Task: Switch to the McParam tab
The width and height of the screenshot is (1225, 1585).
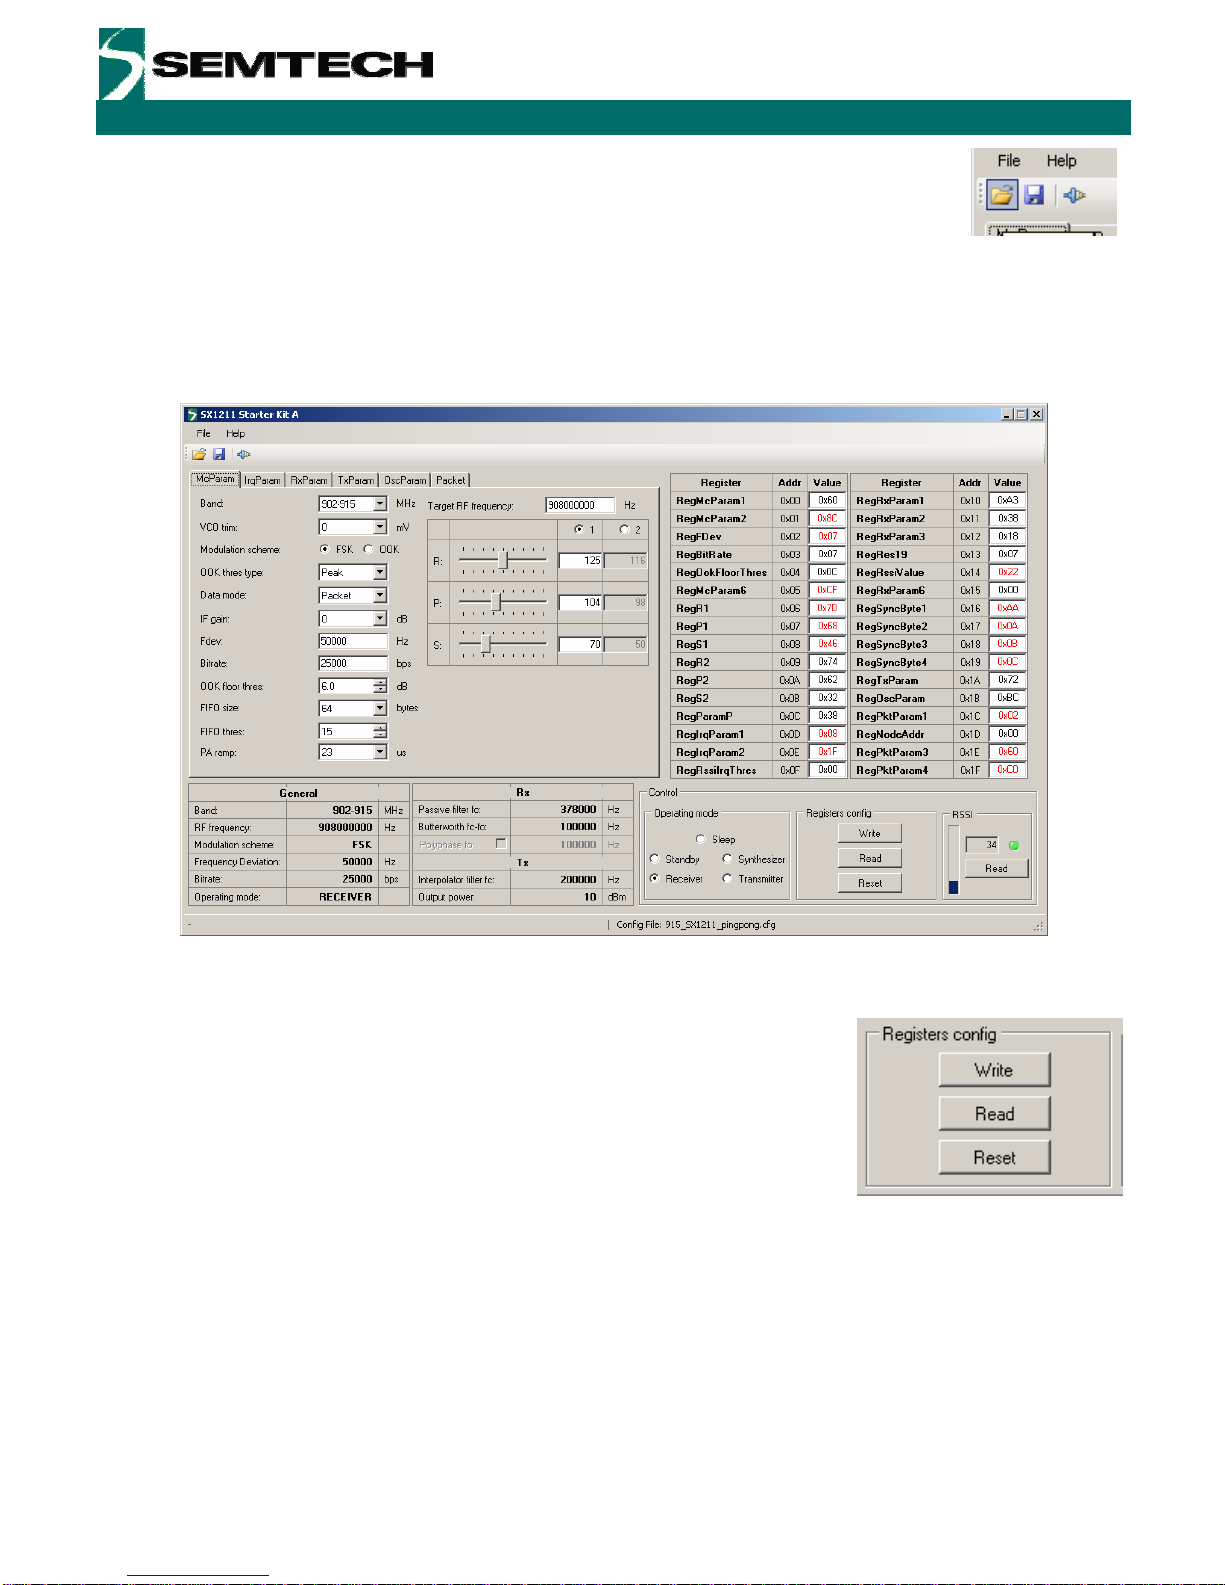Action: click(215, 479)
